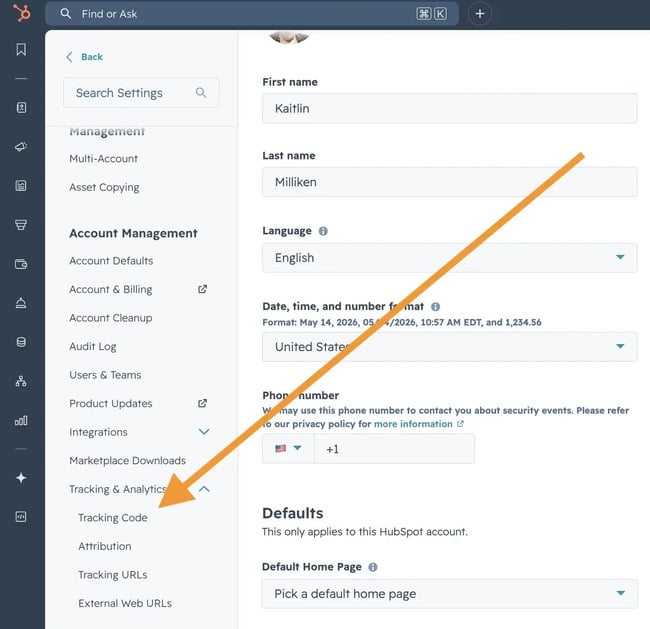Viewport: 650px width, 629px height.
Task: Click the Tracking & Analytics label
Action: (x=118, y=489)
